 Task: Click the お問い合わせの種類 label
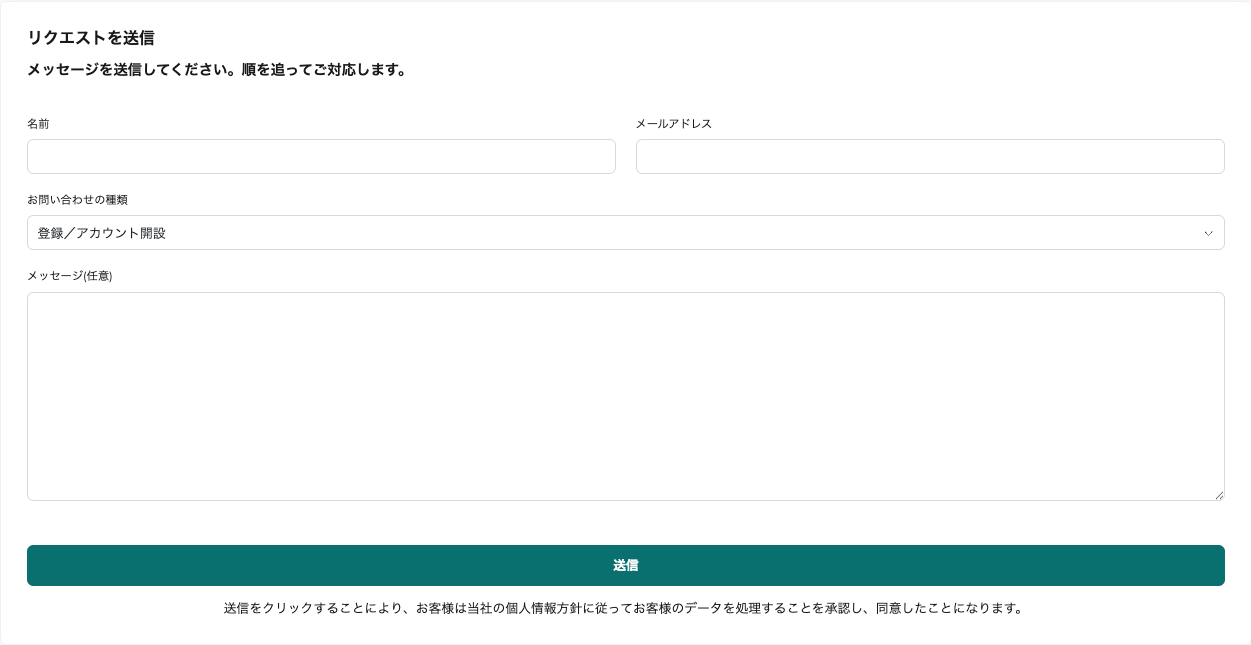[x=77, y=200]
